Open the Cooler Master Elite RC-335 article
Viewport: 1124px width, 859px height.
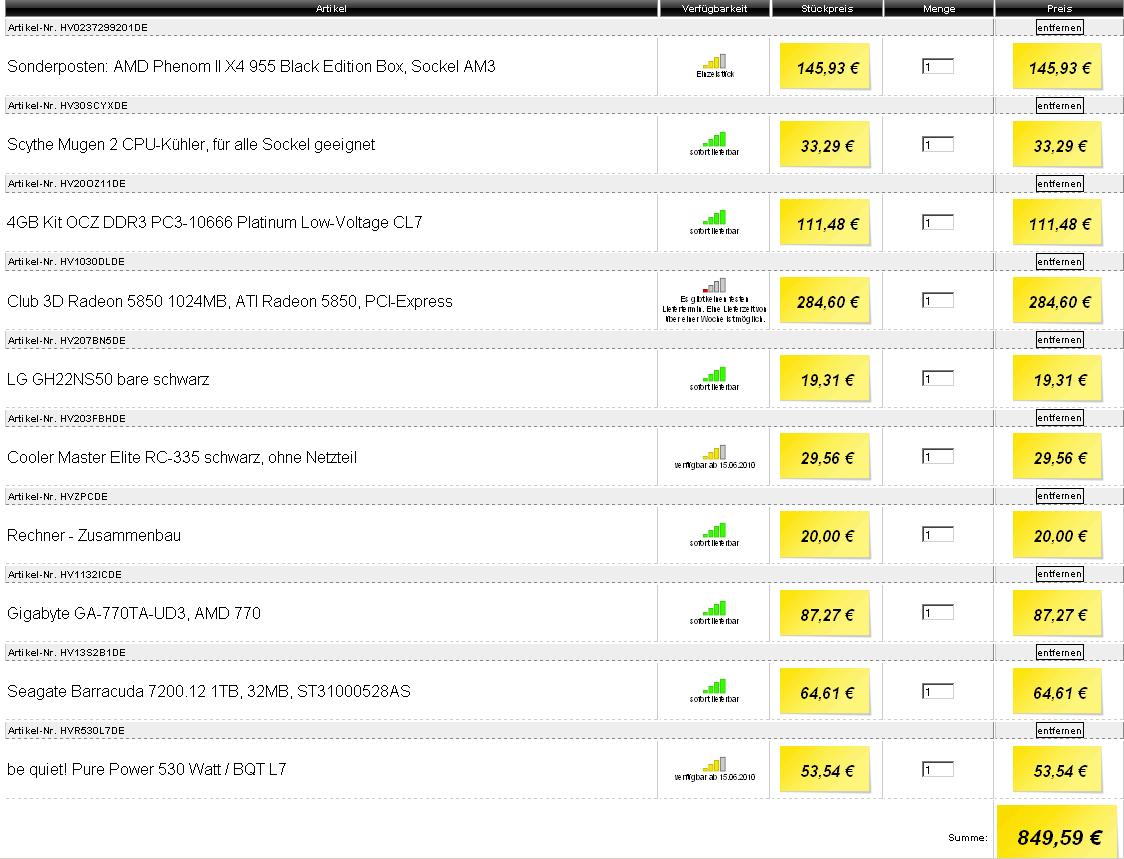coord(181,457)
